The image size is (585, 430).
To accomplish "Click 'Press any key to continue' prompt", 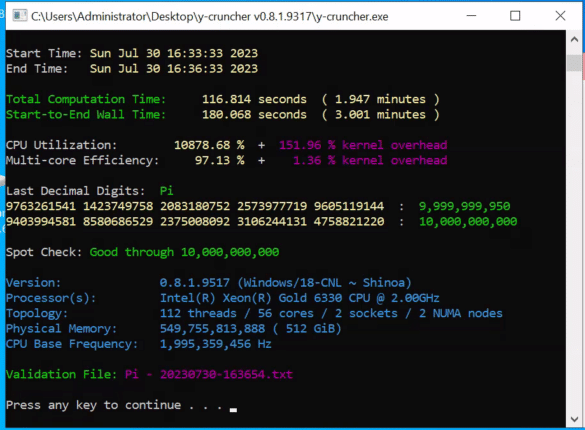I will 94,405.
